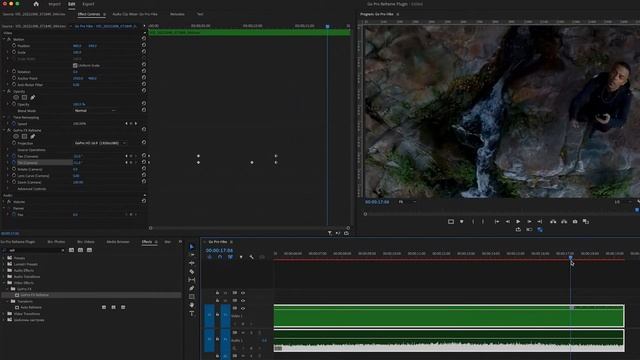Select the Type tool

coord(192,313)
